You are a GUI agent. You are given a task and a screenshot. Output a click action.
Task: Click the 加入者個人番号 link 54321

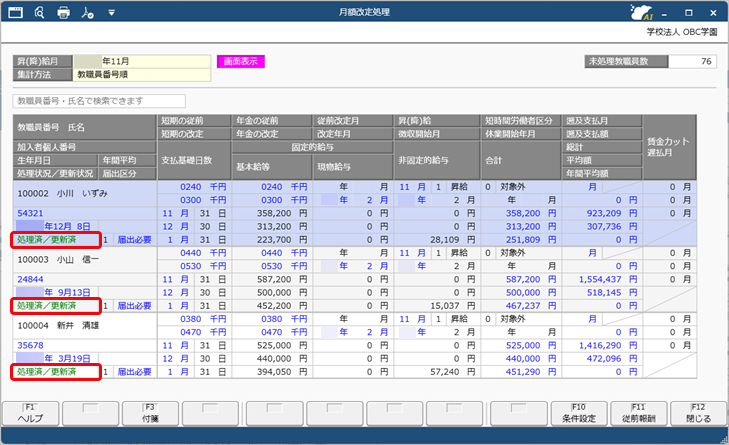point(30,213)
